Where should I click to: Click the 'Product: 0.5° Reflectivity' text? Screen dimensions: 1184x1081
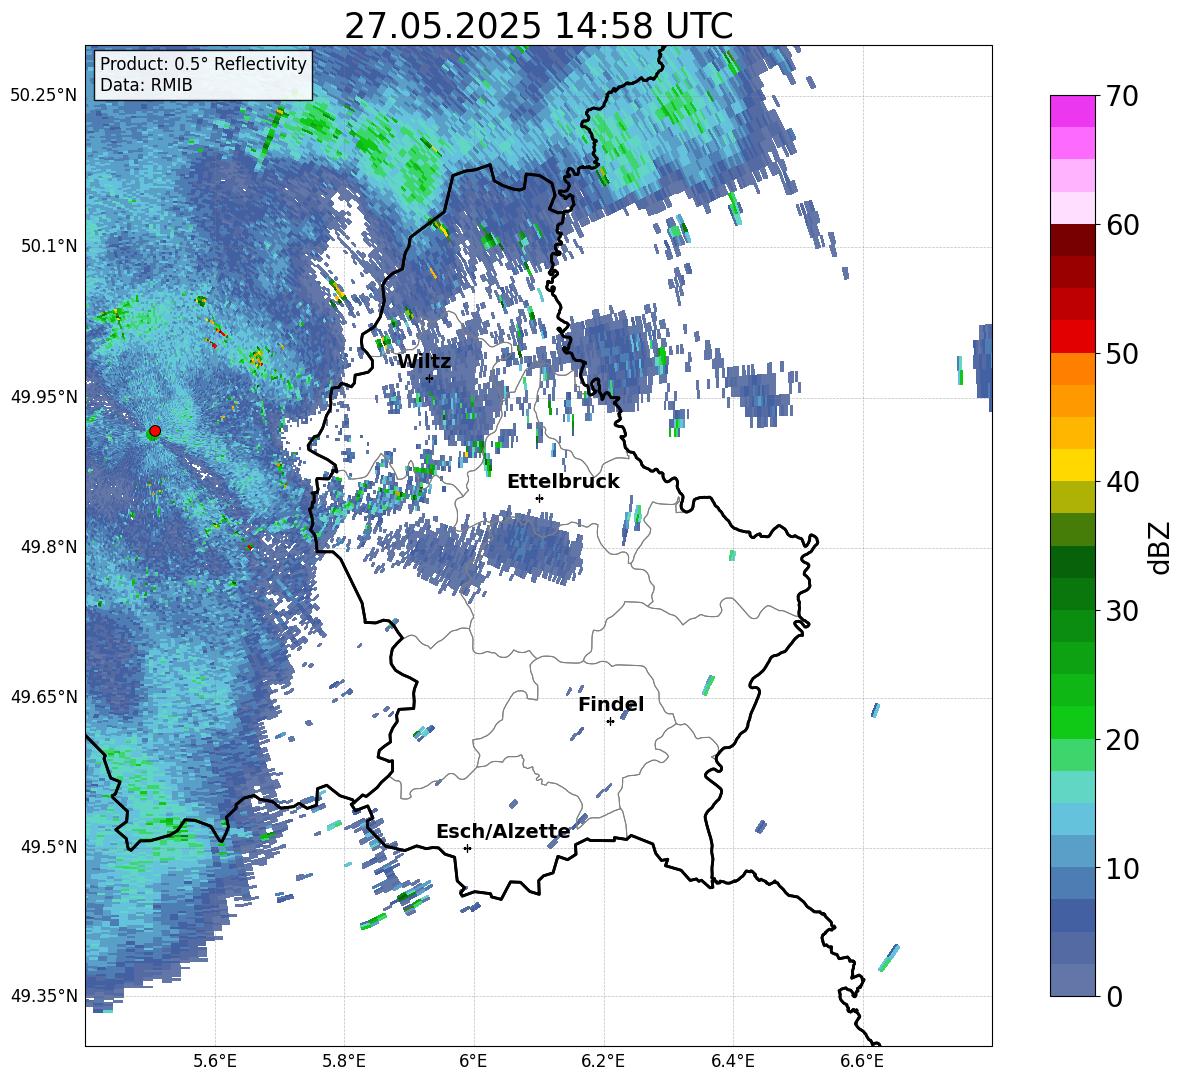point(203,63)
